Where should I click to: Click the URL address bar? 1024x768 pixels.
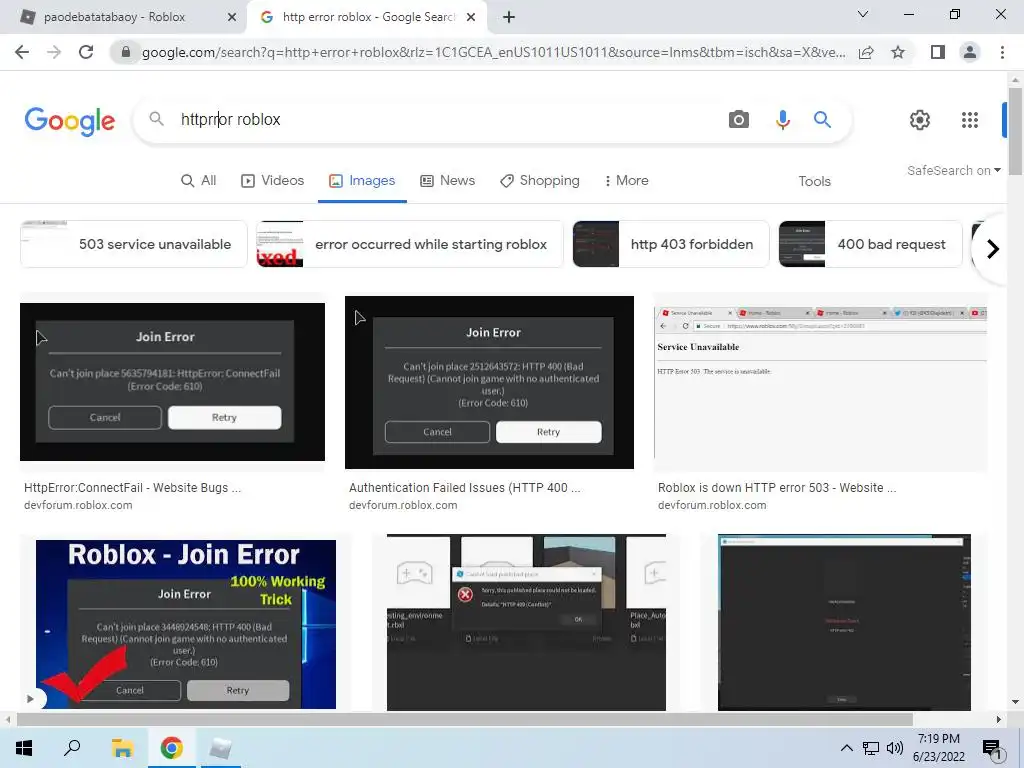(493, 52)
